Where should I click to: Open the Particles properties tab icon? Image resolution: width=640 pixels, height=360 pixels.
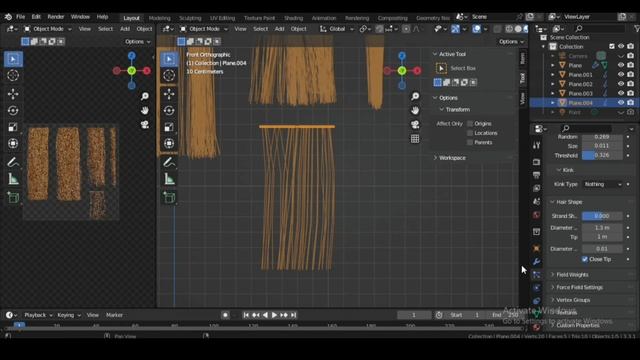coord(536,275)
